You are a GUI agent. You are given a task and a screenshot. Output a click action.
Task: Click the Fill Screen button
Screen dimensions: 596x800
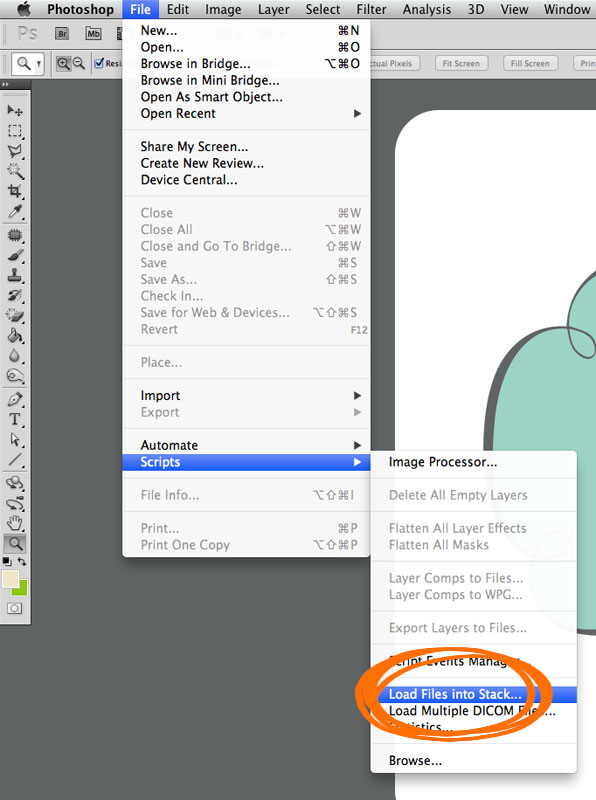pyautogui.click(x=530, y=63)
